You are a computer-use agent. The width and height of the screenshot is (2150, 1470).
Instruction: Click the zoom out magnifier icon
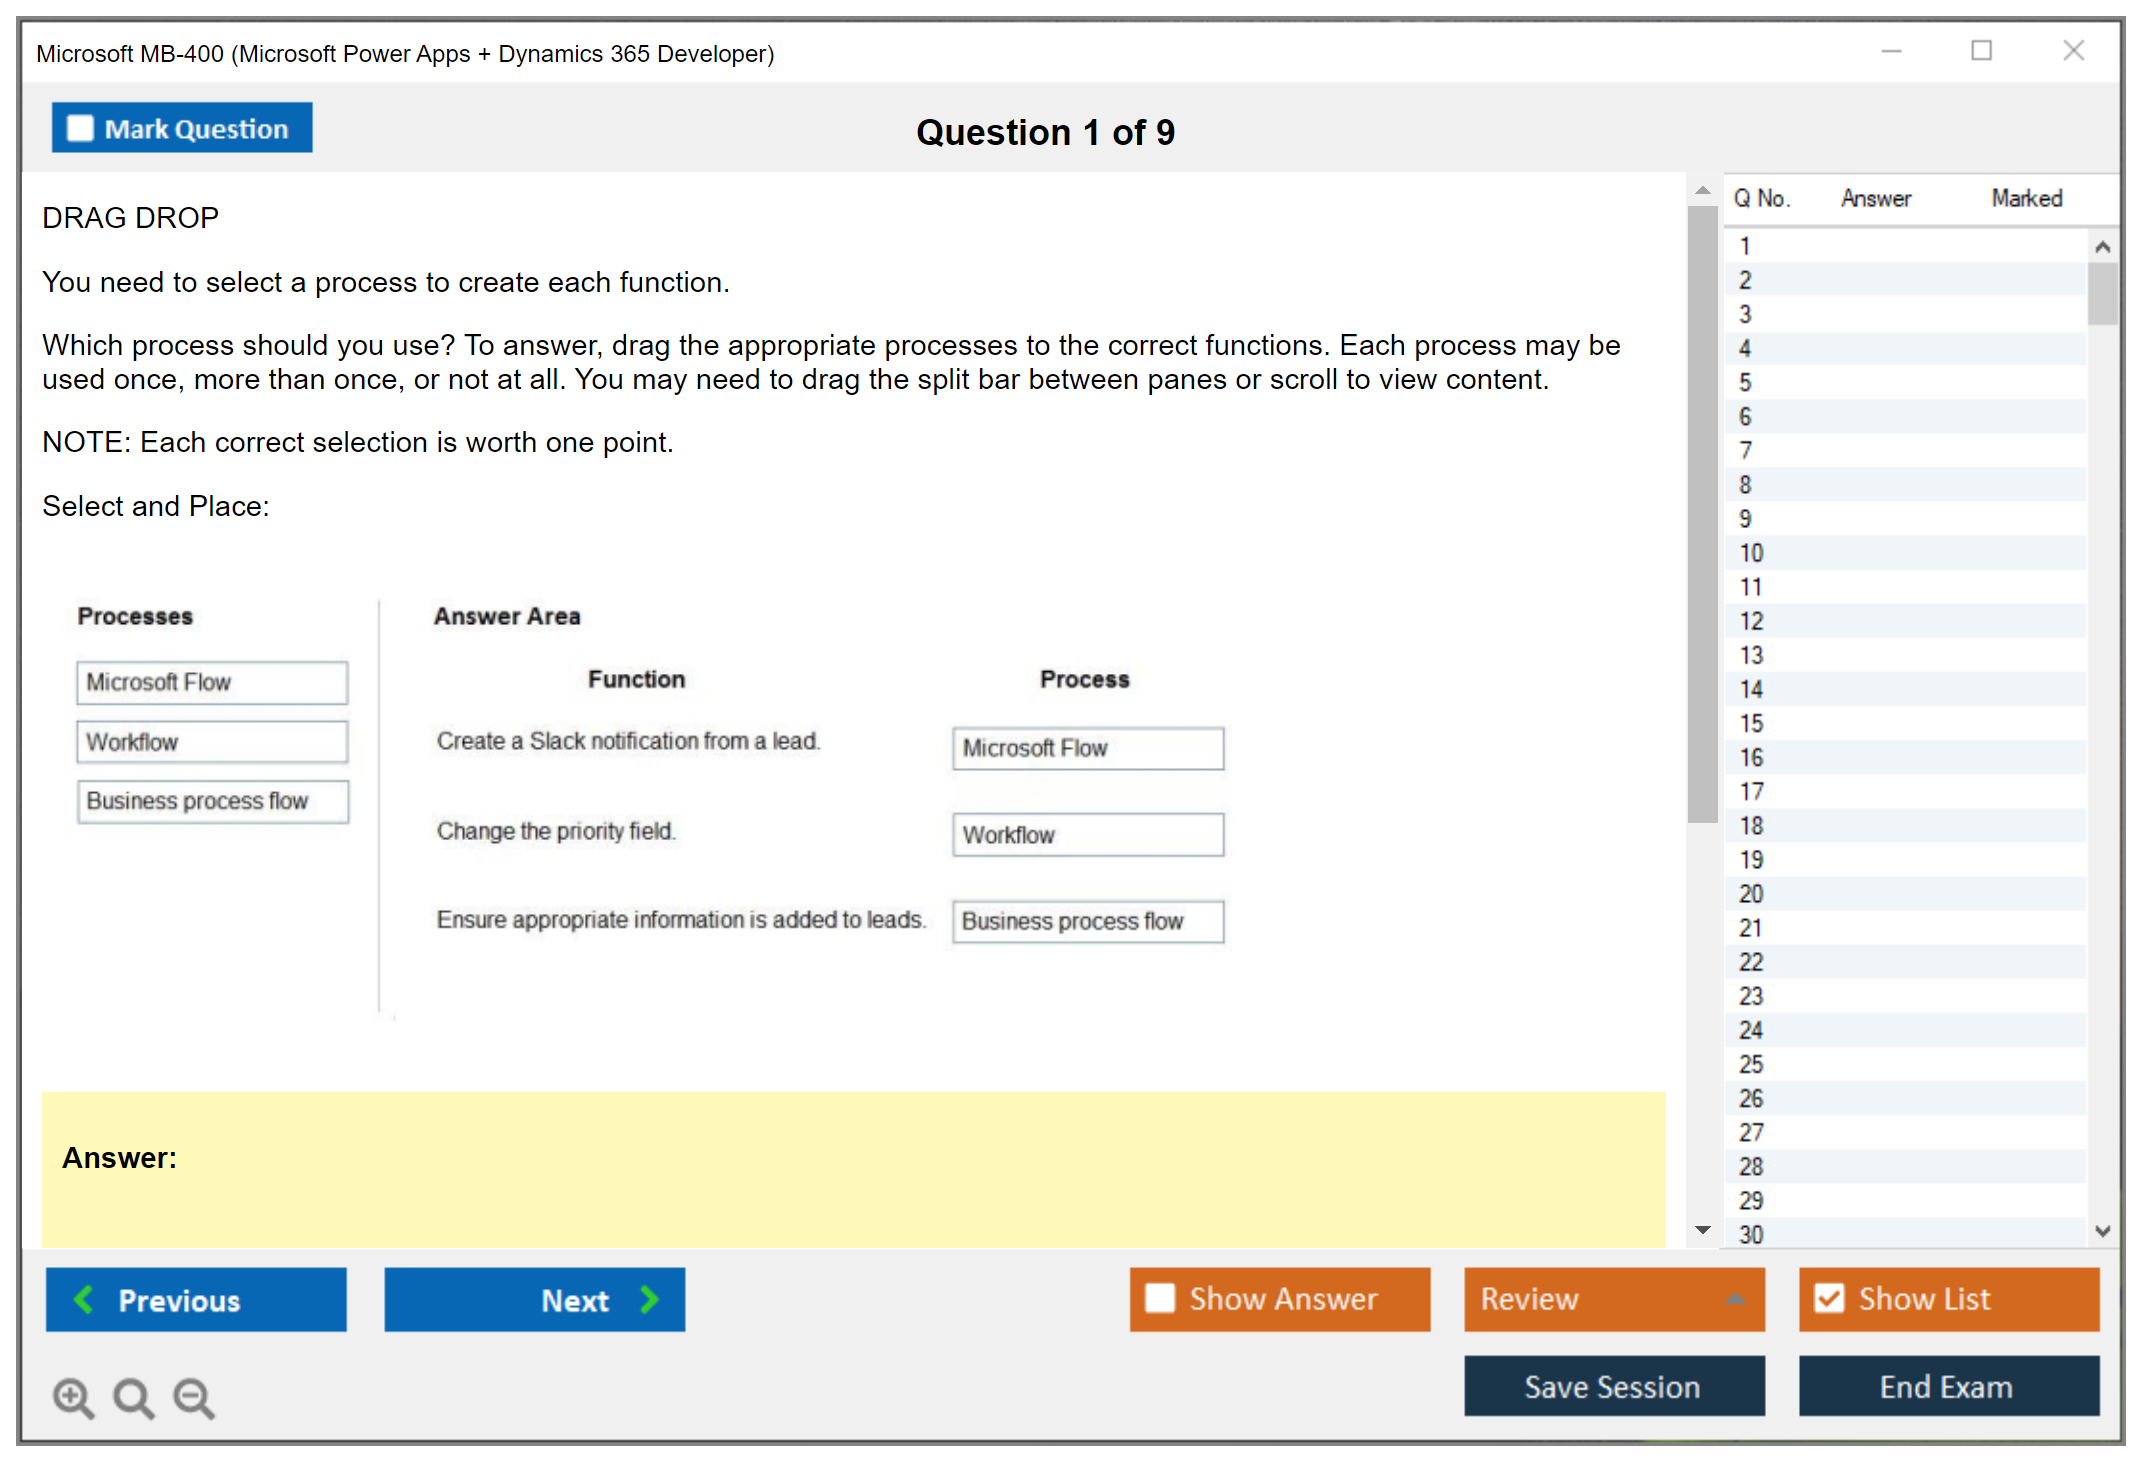(194, 1397)
